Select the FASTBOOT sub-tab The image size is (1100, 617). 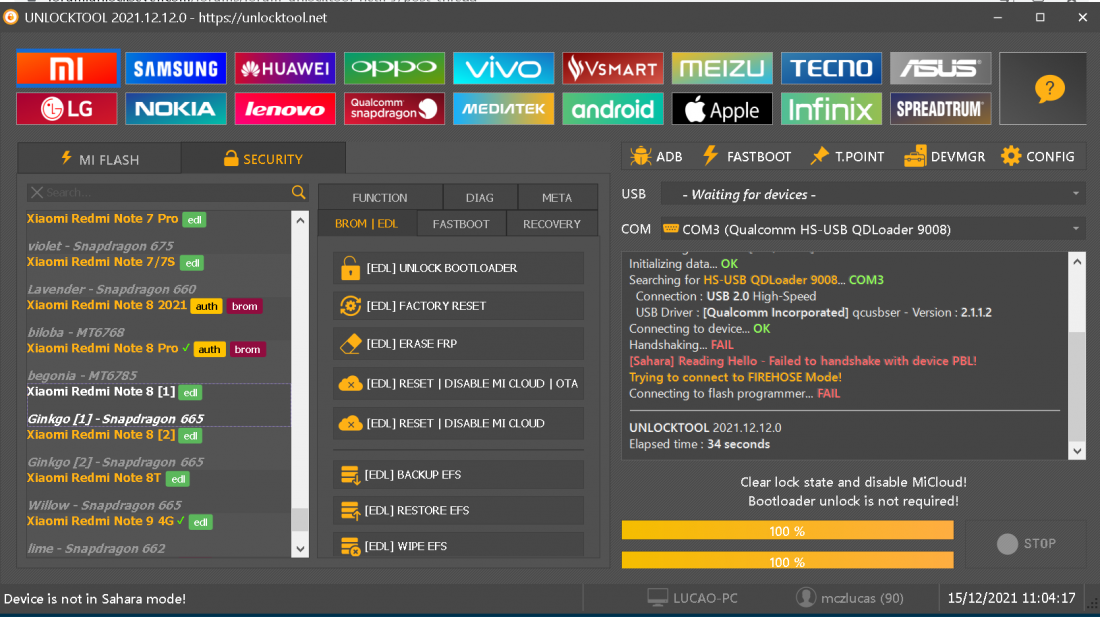461,224
